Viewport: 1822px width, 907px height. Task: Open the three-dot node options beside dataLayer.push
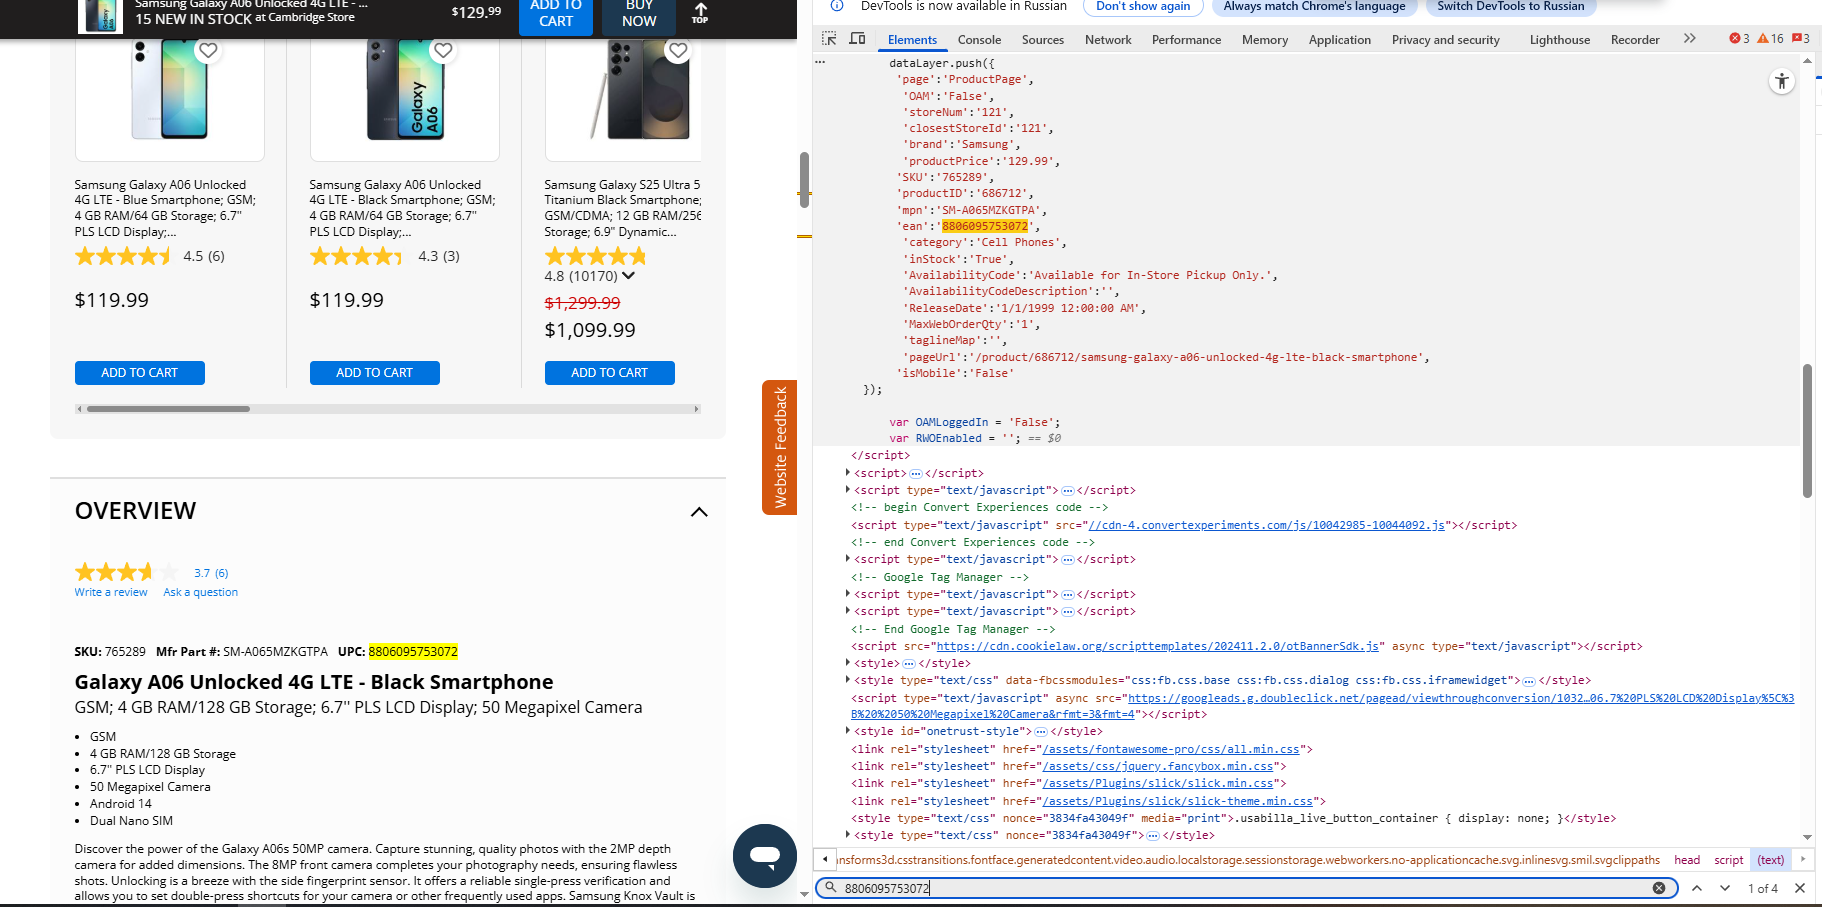click(x=820, y=62)
